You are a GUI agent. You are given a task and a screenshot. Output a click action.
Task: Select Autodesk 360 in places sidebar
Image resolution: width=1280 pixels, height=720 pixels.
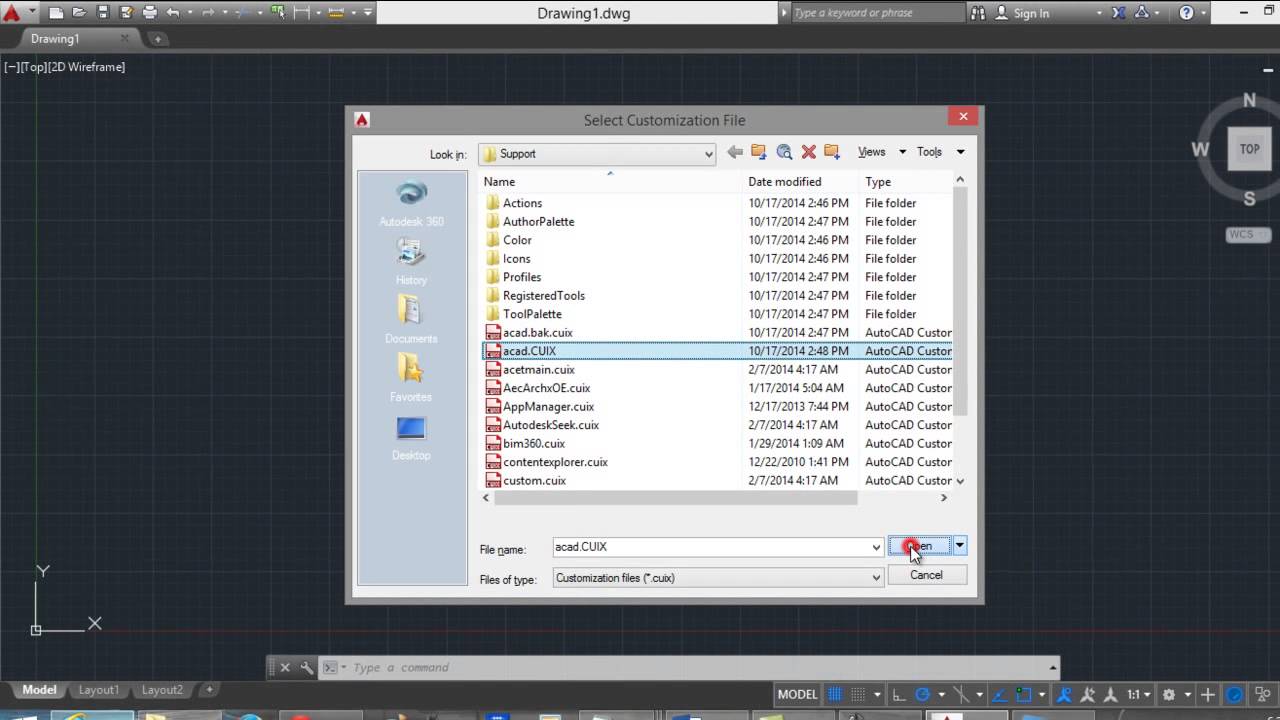(412, 203)
